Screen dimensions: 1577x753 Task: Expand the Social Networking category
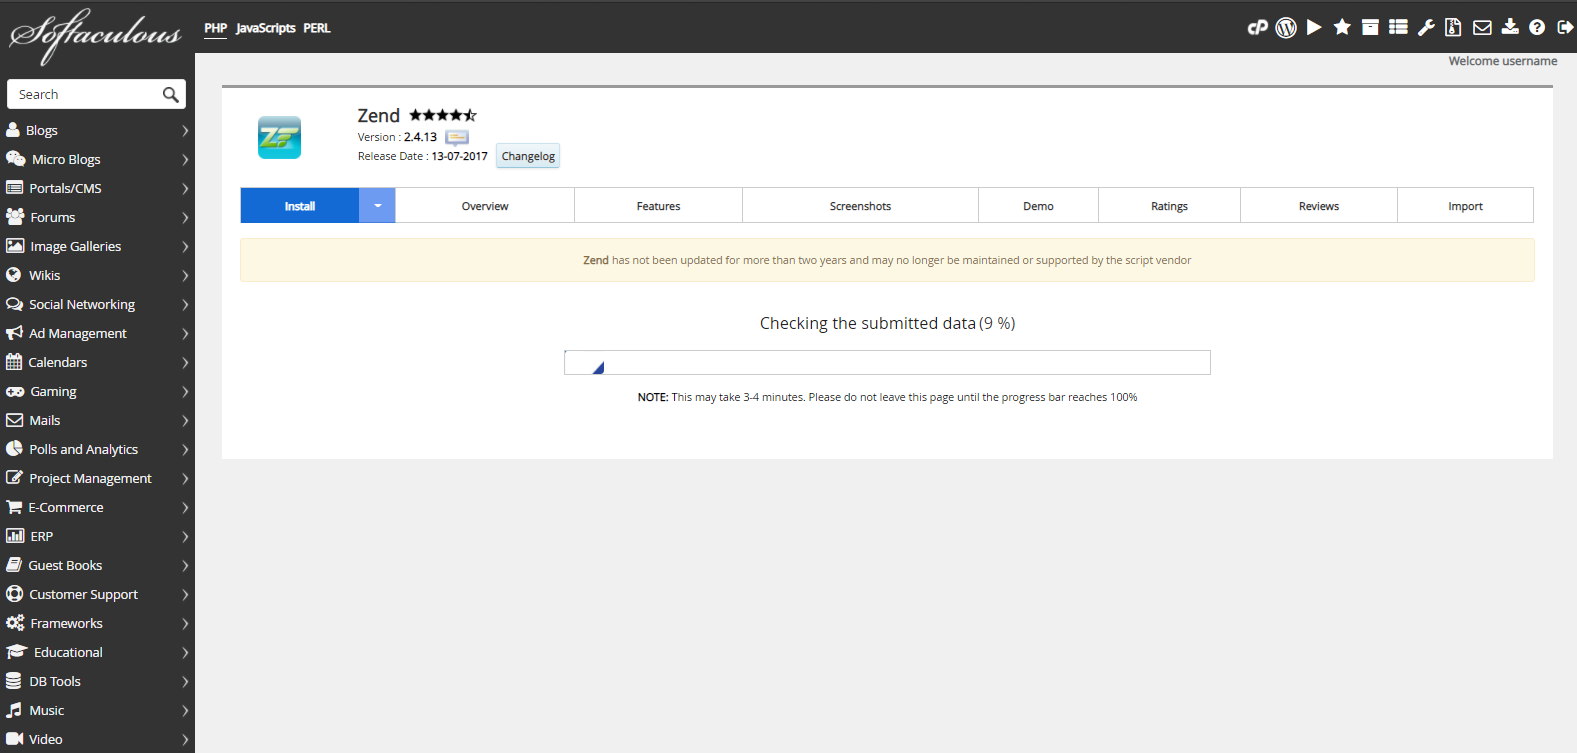pos(97,304)
